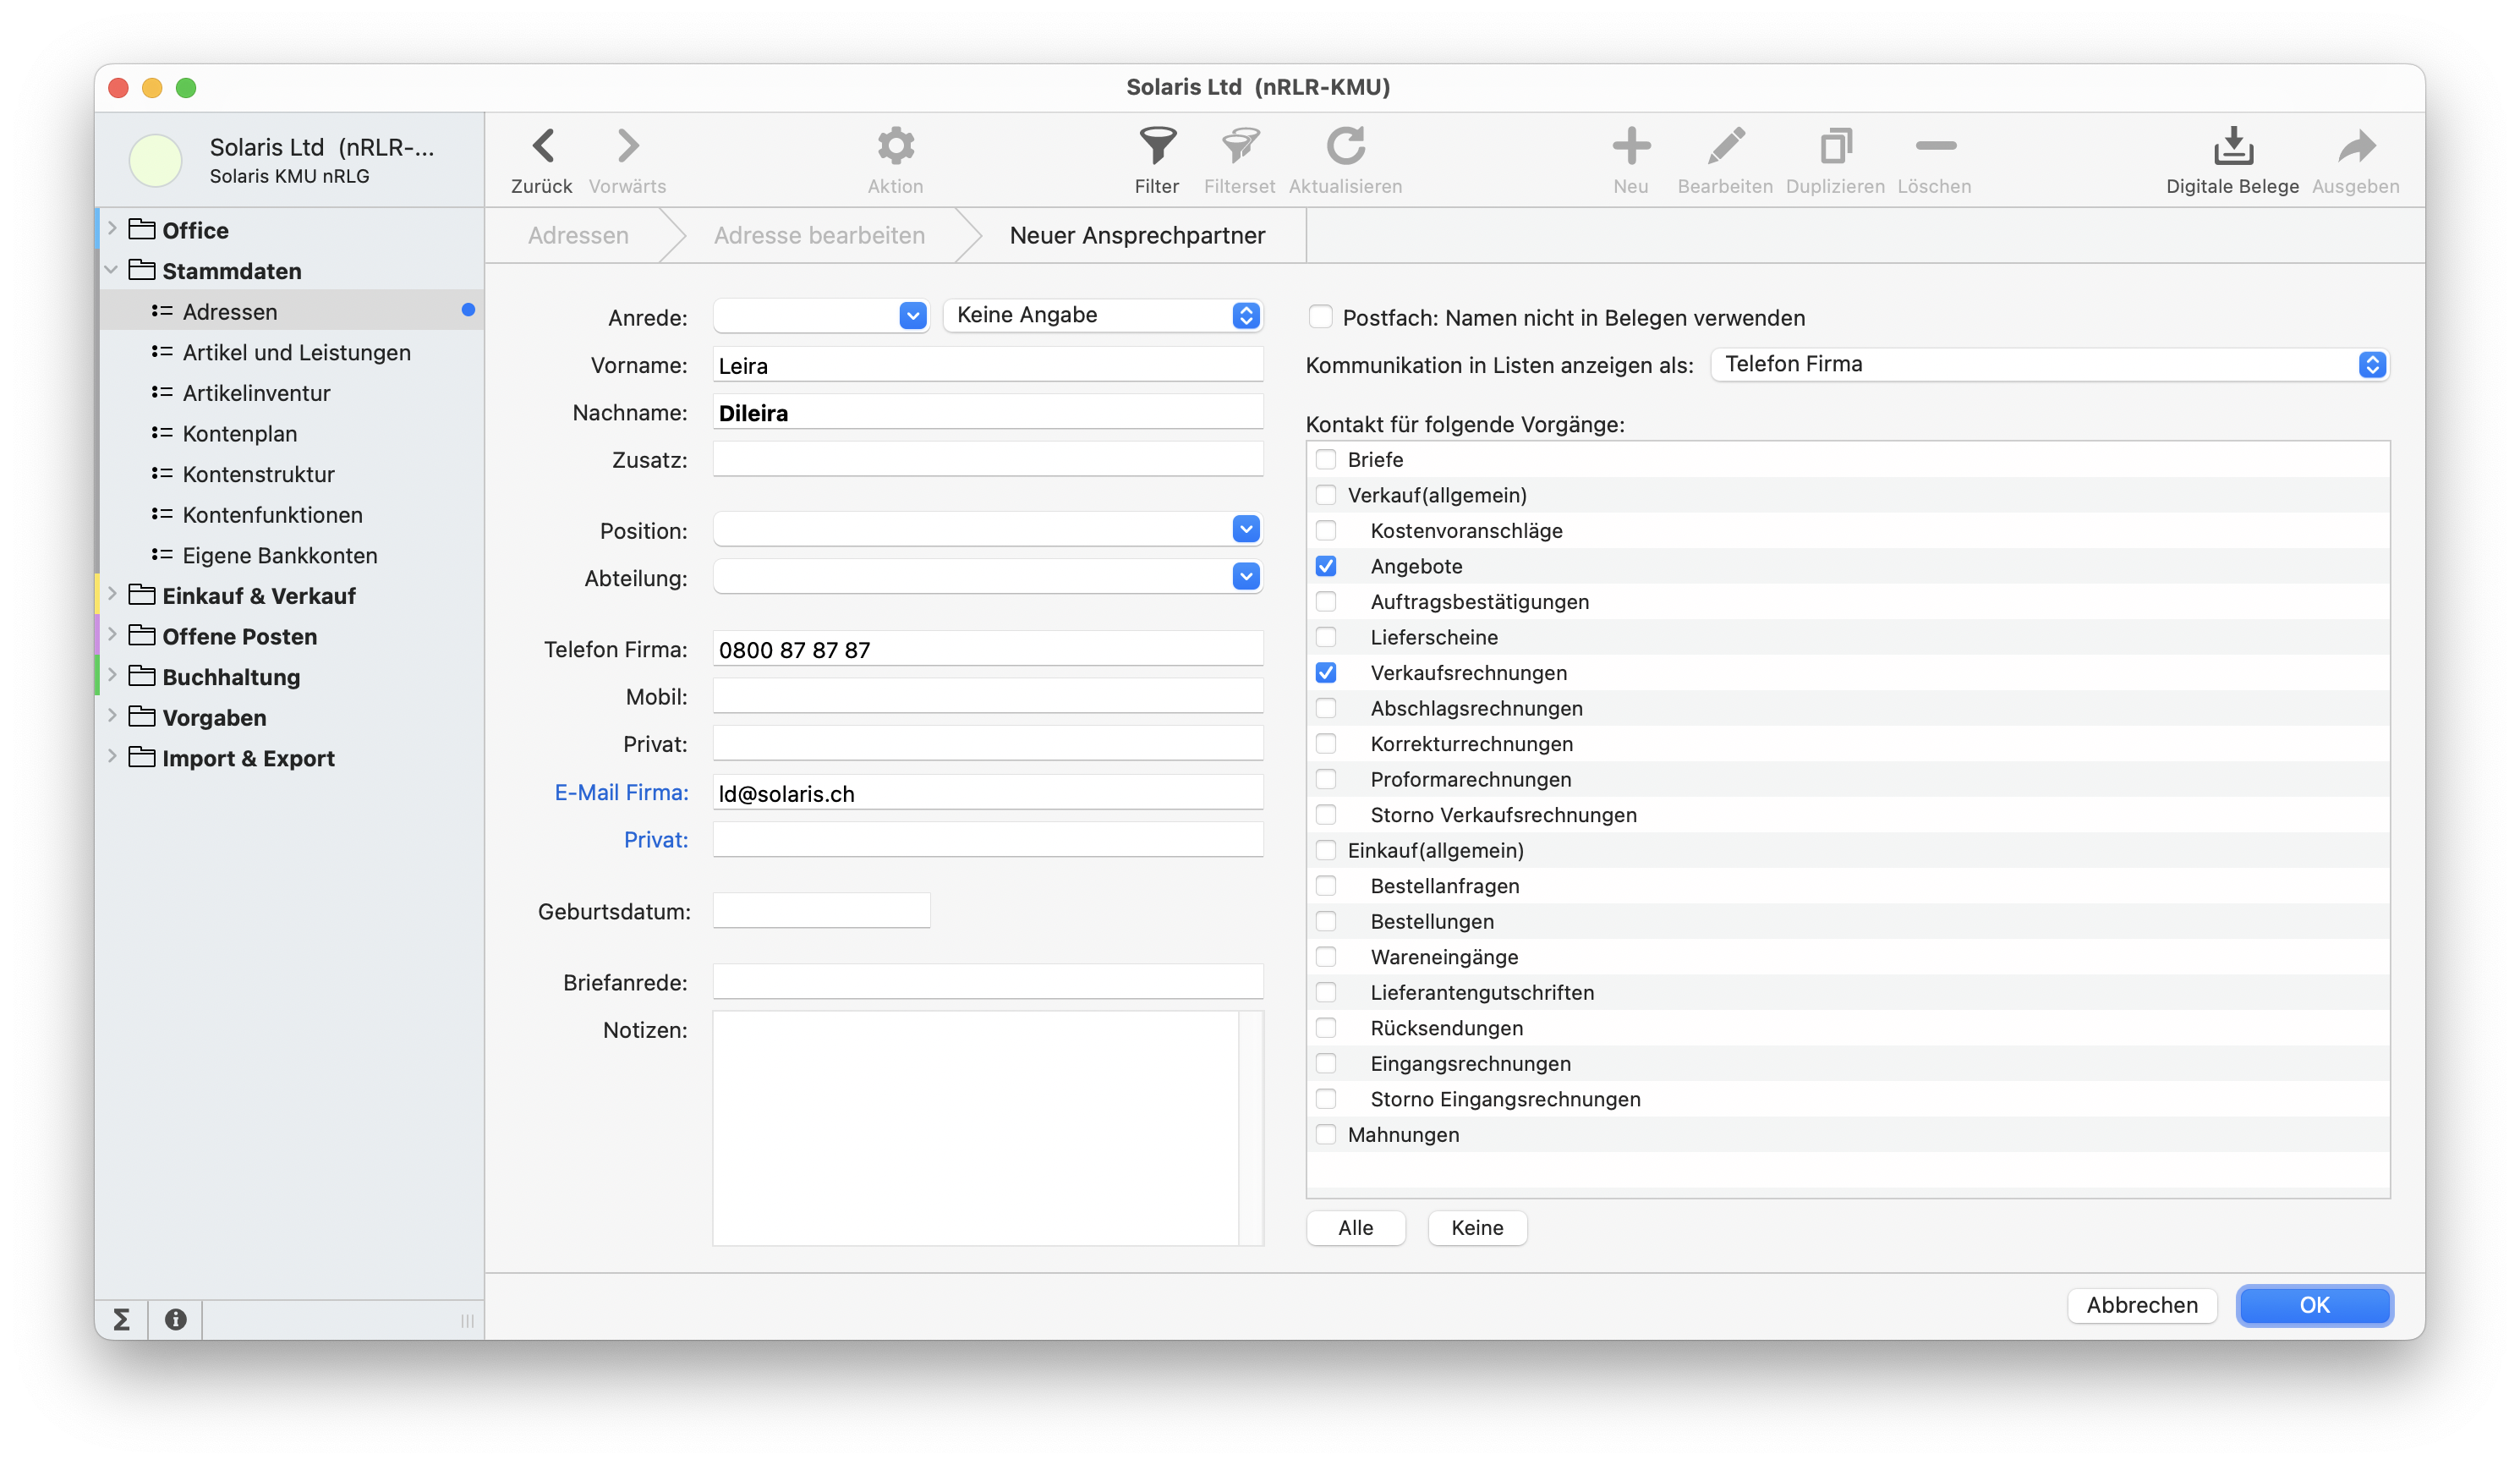The width and height of the screenshot is (2520, 1465).
Task: Click the Filter funnel icon
Action: pyautogui.click(x=1157, y=146)
